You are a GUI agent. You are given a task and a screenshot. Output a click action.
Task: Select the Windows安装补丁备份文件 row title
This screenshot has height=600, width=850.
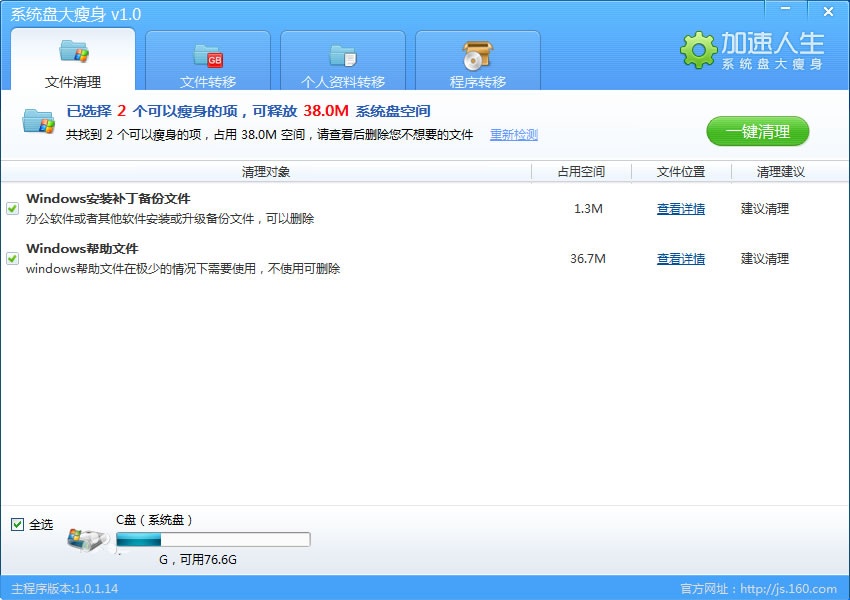tap(108, 199)
